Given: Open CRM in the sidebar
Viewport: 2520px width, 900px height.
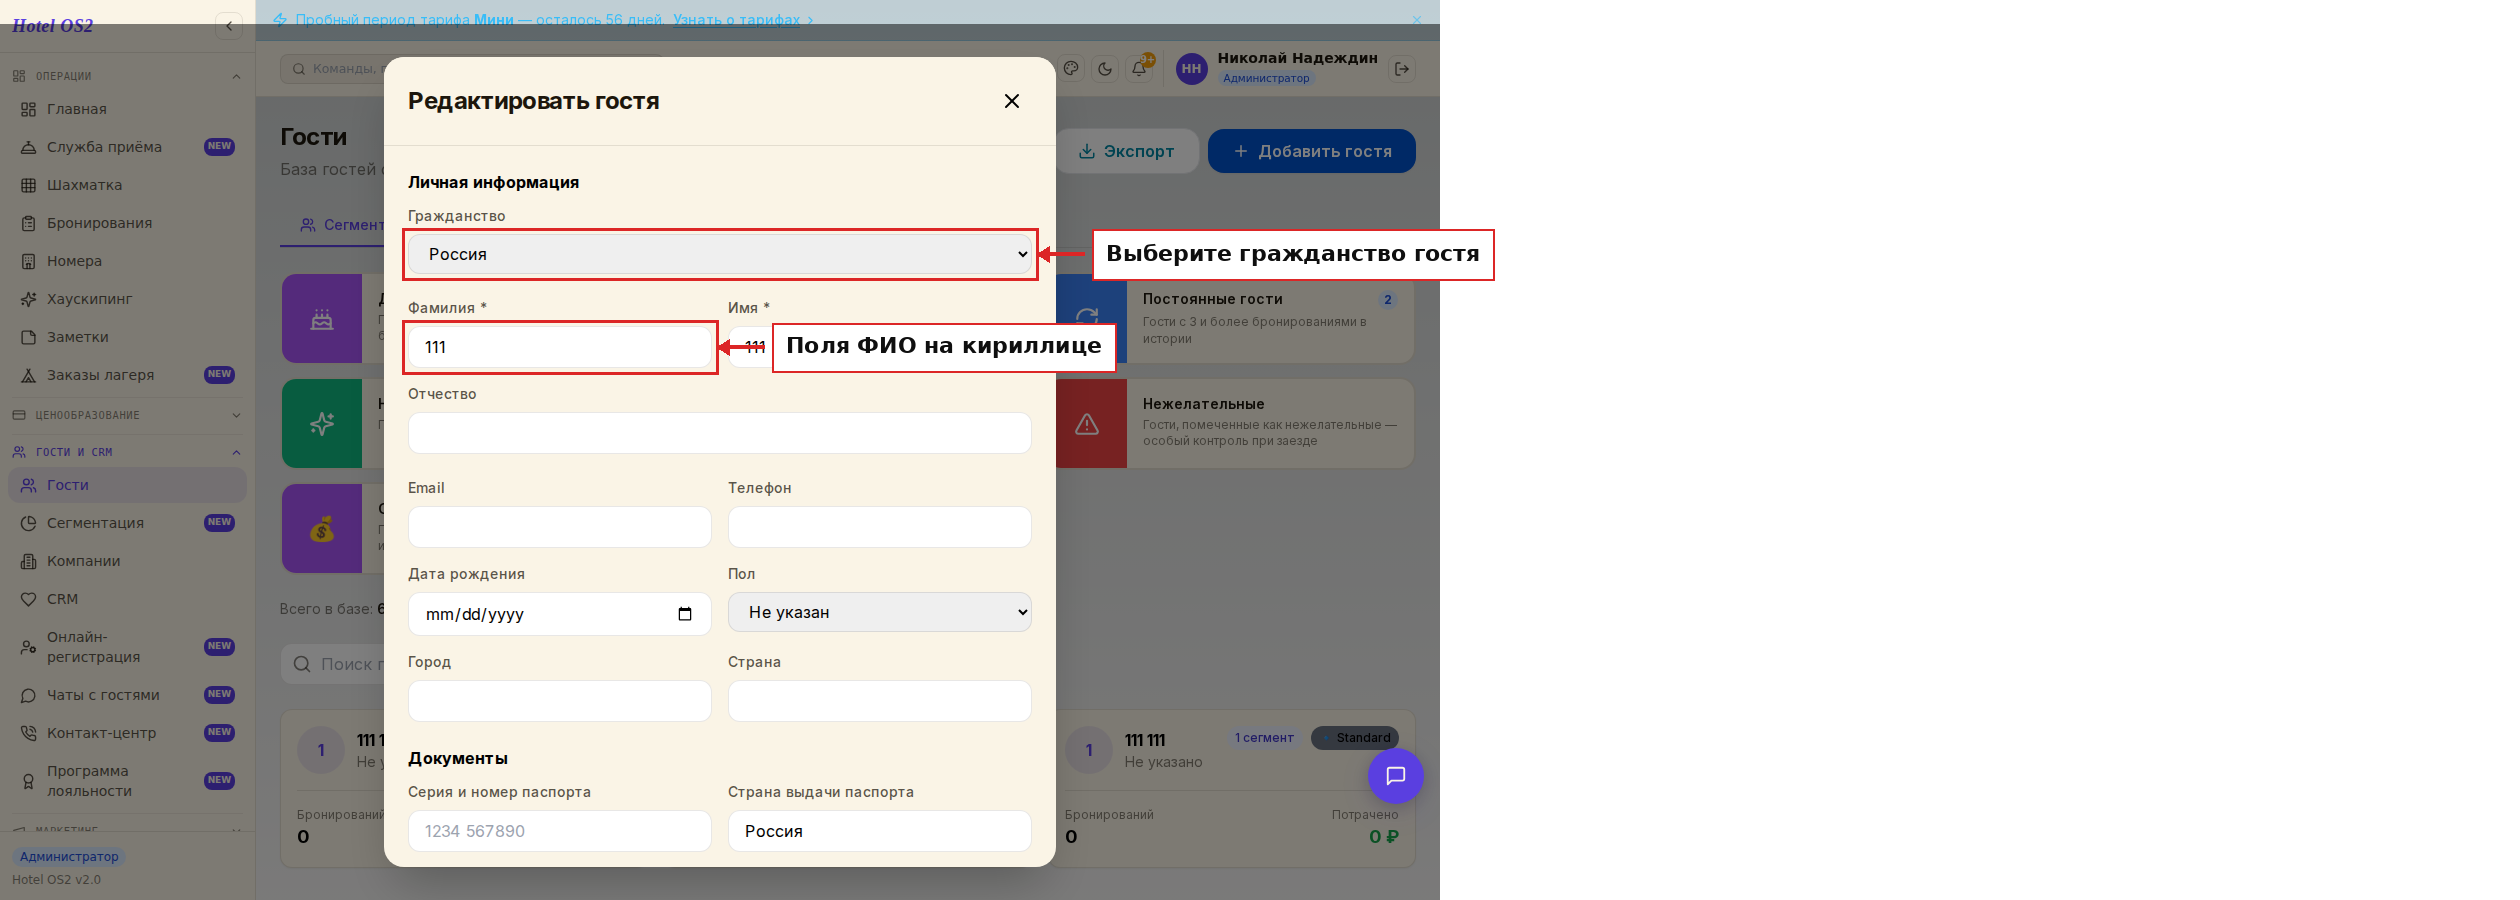Looking at the screenshot, I should click(x=127, y=599).
